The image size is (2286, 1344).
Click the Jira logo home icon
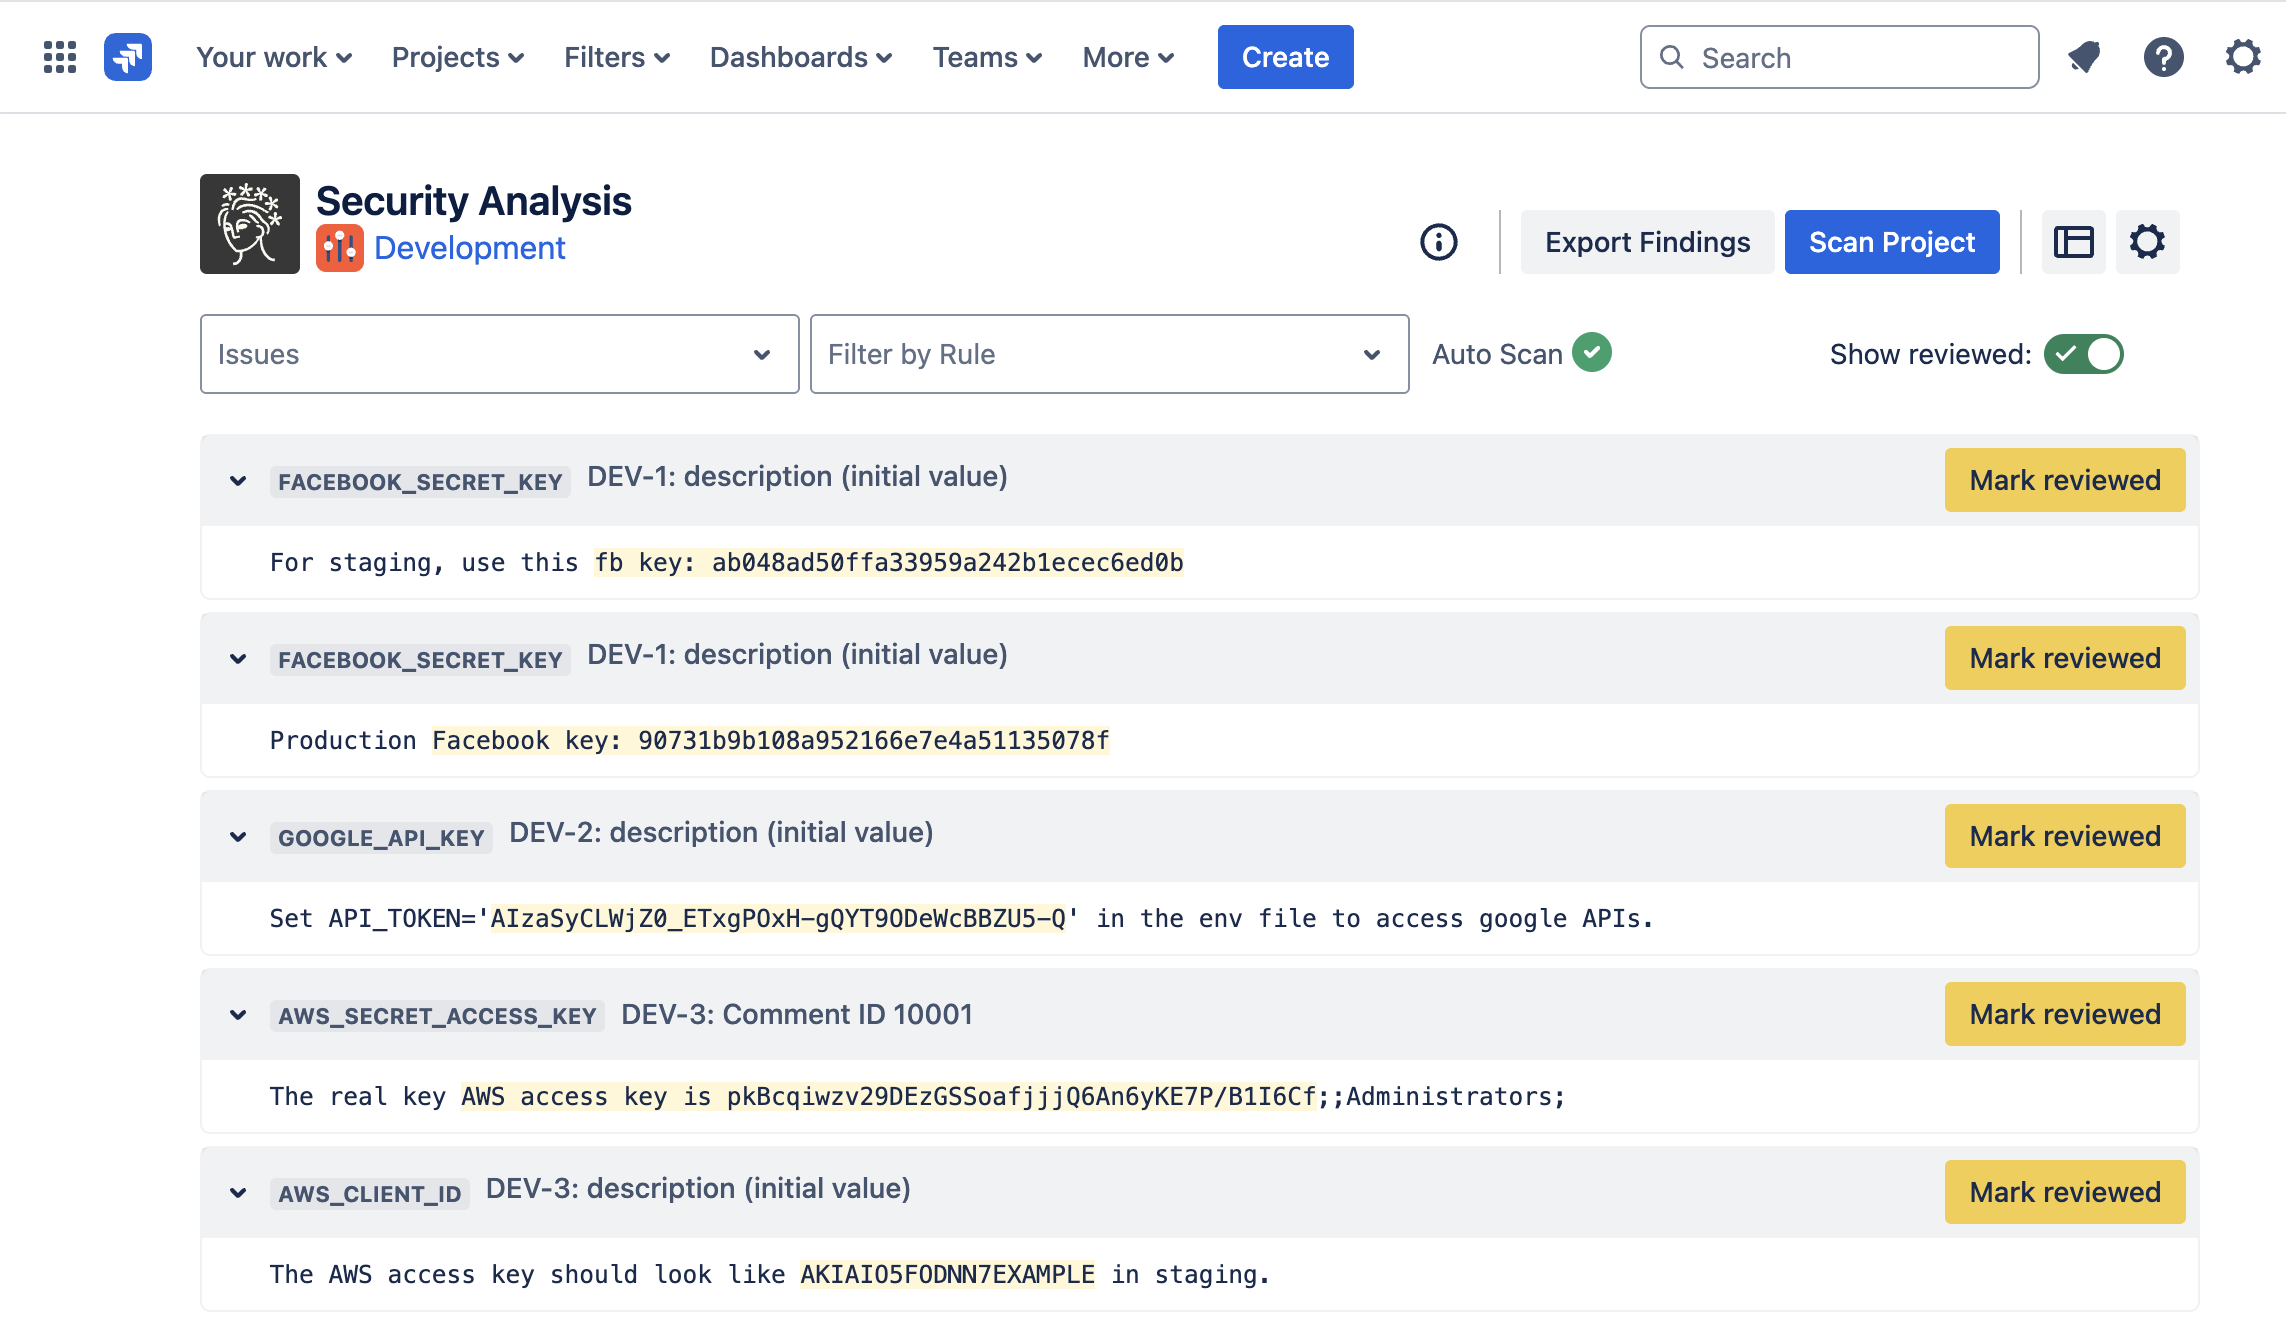[128, 57]
